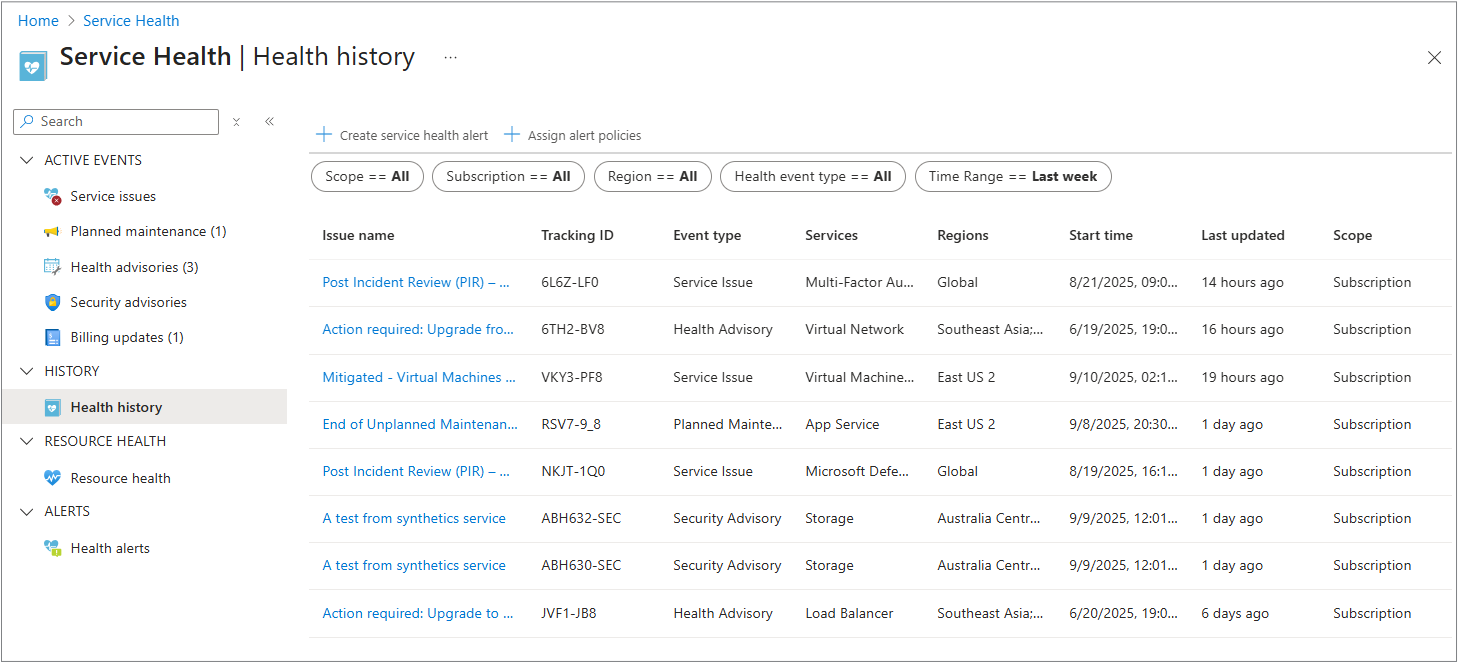This screenshot has width=1458, height=662.
Task: Click the Service issues icon in sidebar
Action: [x=53, y=196]
